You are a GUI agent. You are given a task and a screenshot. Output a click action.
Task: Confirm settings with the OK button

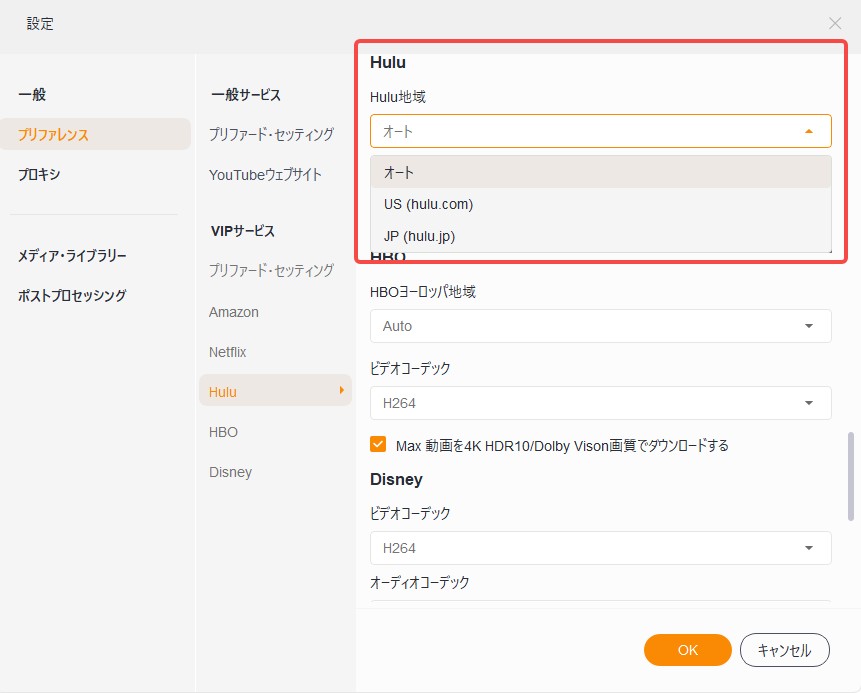pyautogui.click(x=687, y=650)
